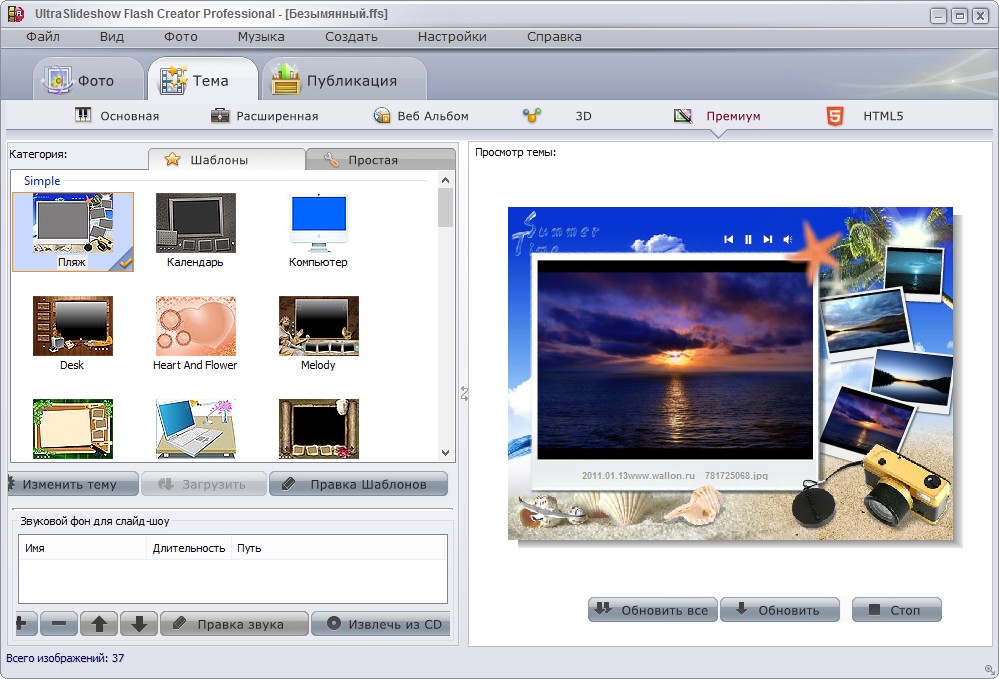This screenshot has width=999, height=679.
Task: Select the HTML5 theme type
Action: pyautogui.click(x=865, y=116)
